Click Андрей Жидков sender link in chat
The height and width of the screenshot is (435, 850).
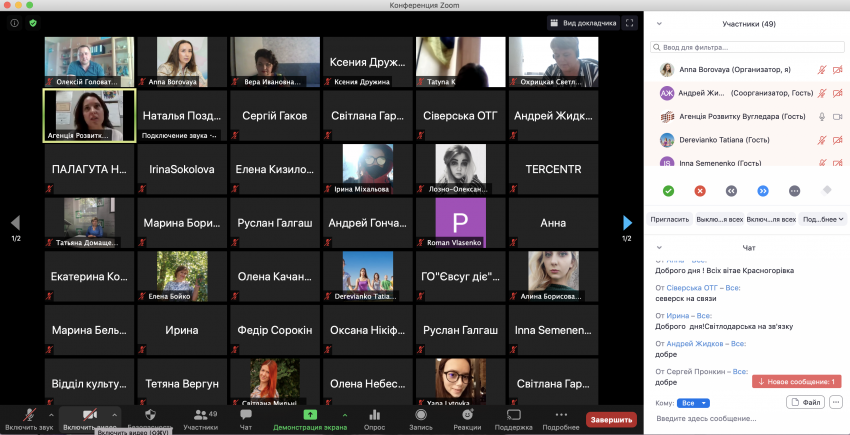(697, 344)
